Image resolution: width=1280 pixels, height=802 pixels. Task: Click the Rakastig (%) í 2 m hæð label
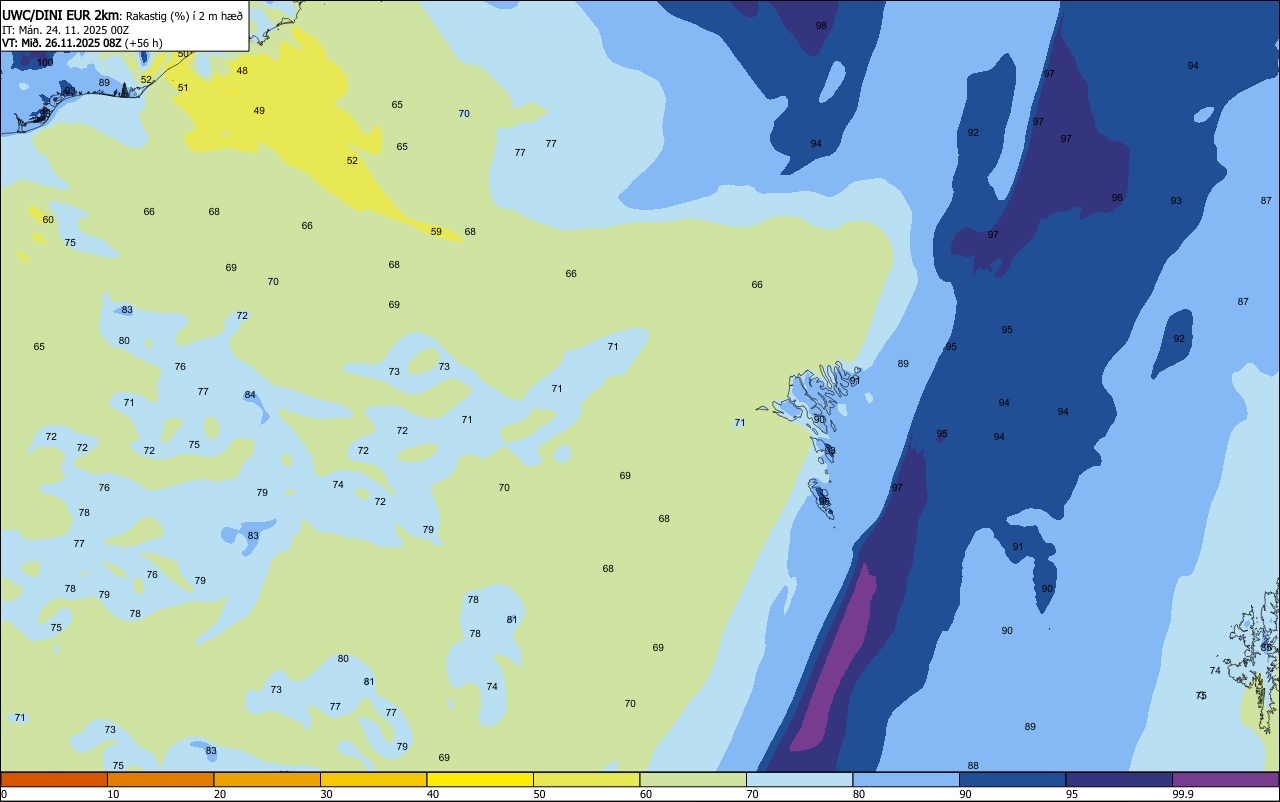[184, 15]
